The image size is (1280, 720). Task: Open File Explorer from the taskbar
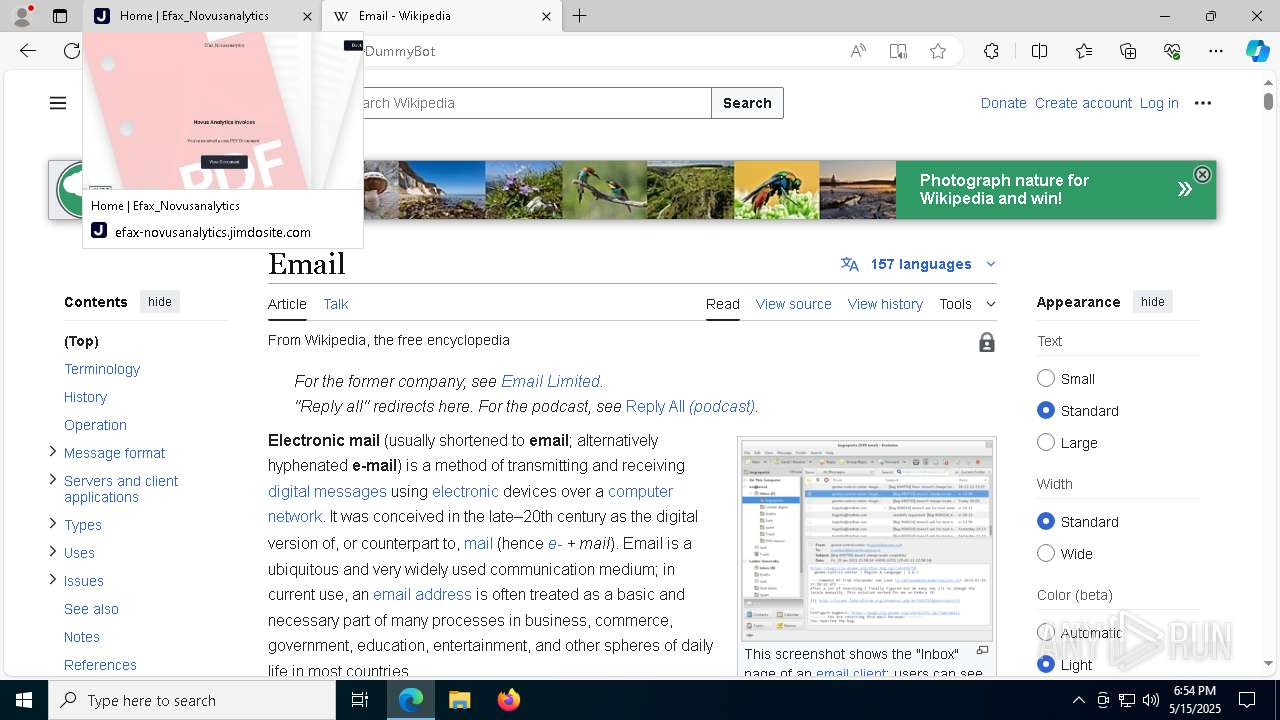point(460,700)
